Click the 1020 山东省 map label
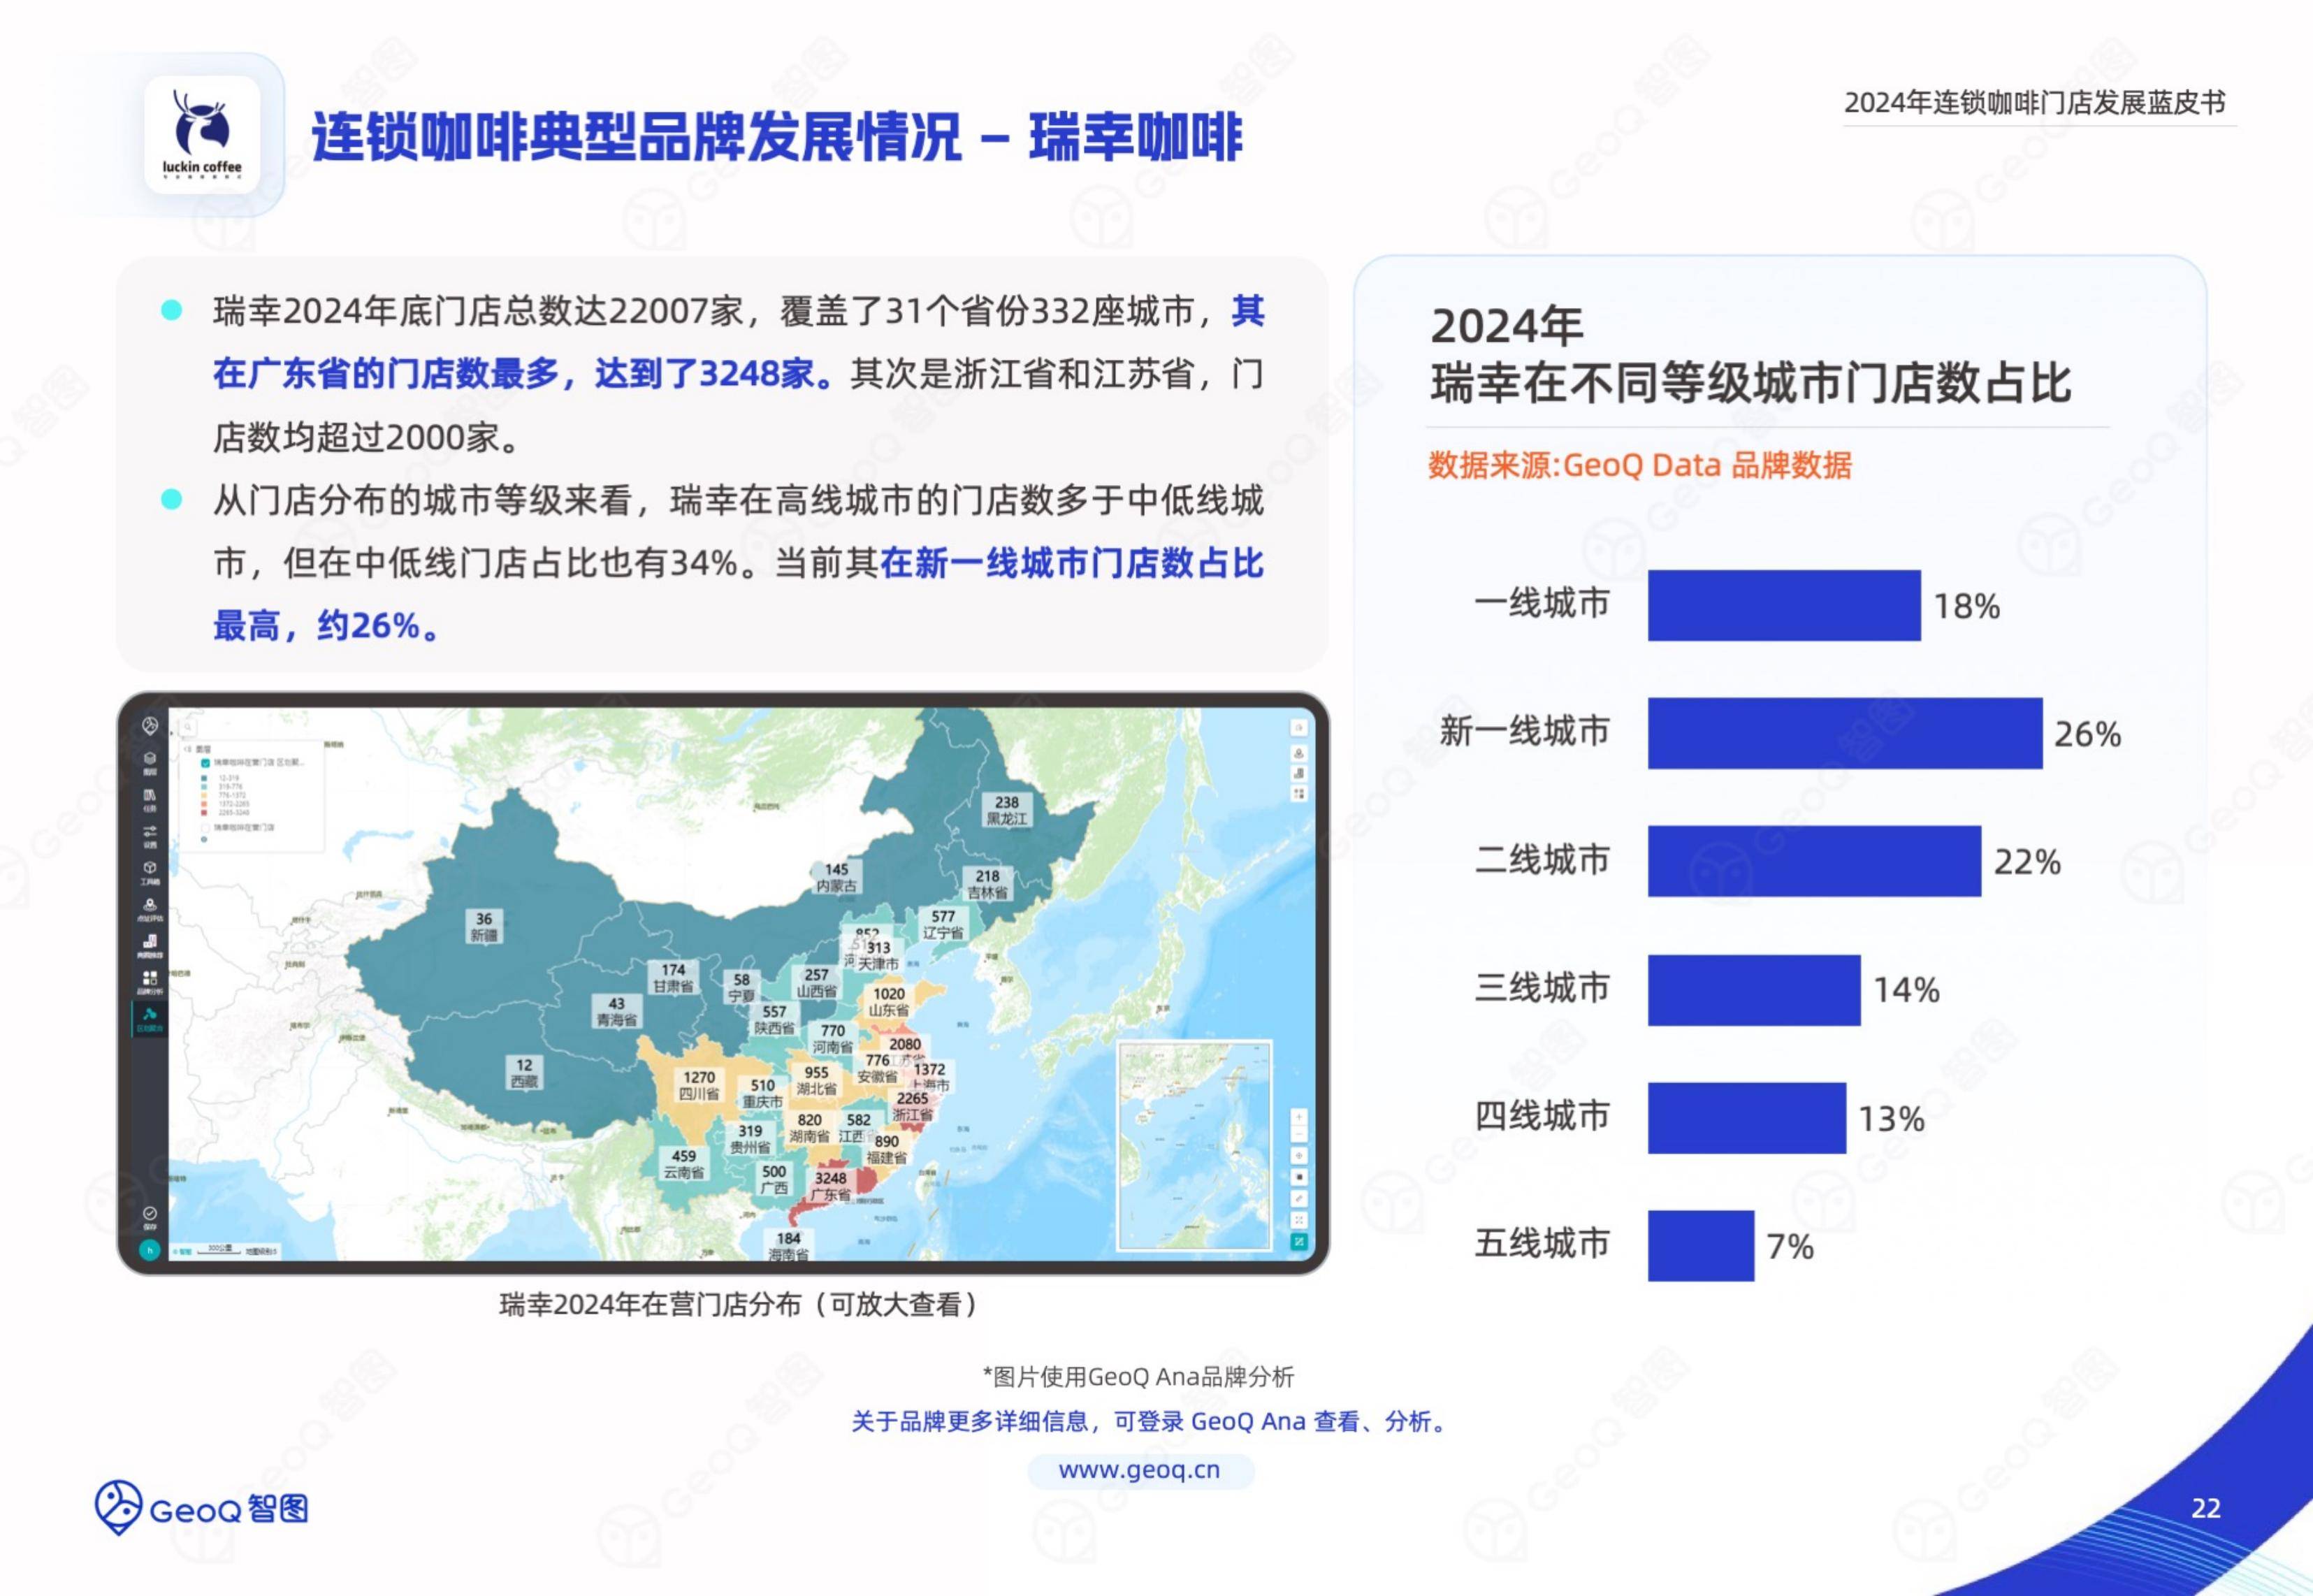This screenshot has width=2313, height=1596. pos(888,1002)
